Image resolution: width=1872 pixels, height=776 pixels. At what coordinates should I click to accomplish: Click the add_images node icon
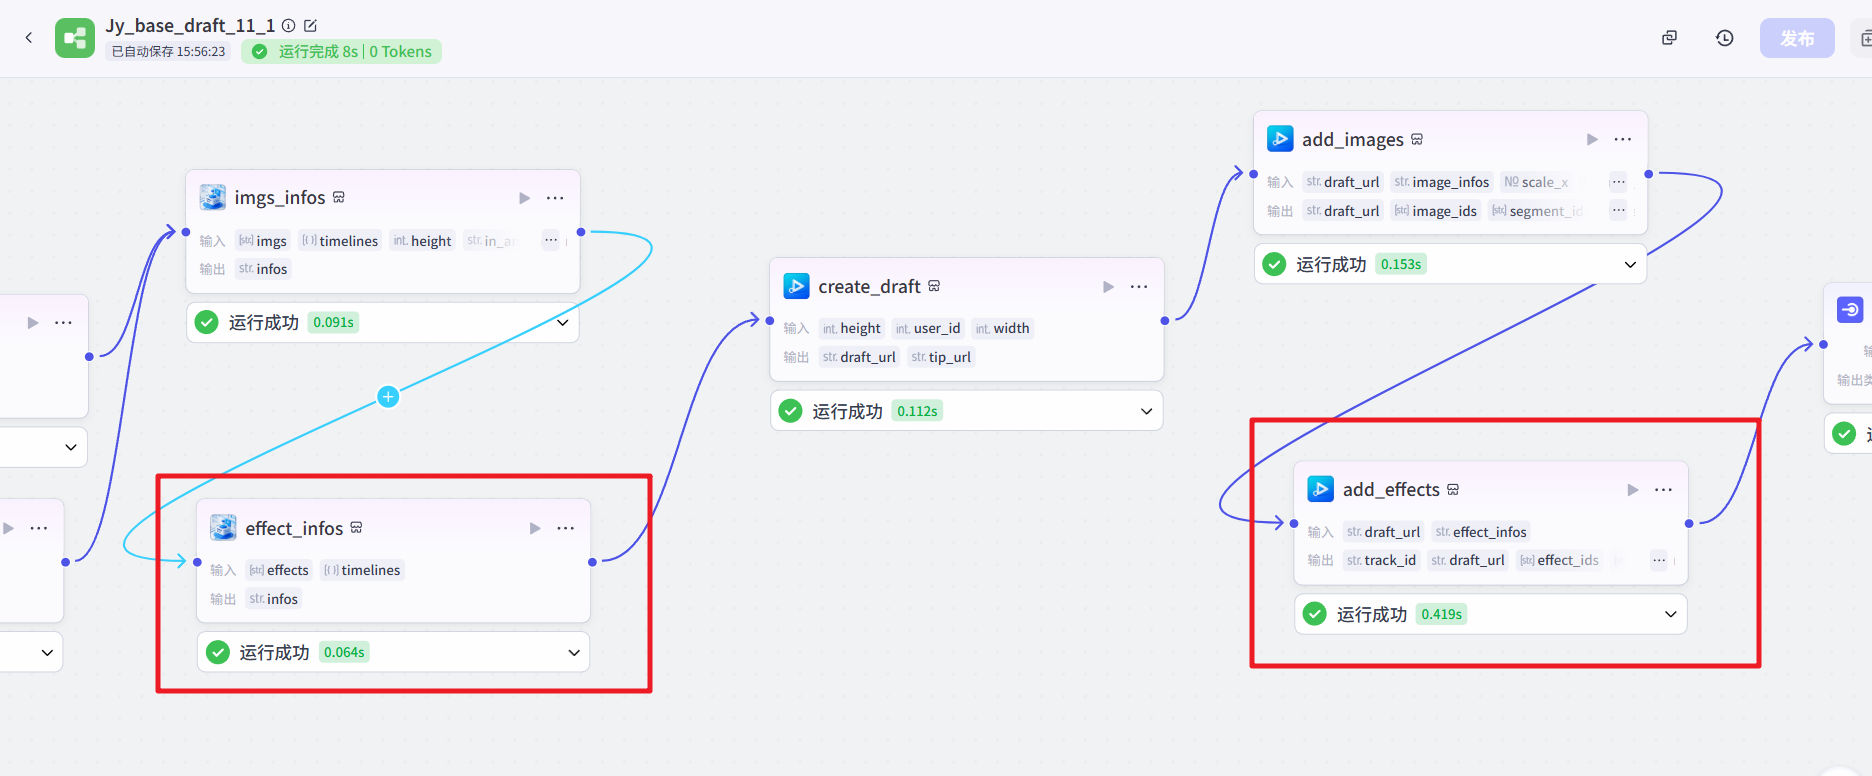click(x=1280, y=139)
